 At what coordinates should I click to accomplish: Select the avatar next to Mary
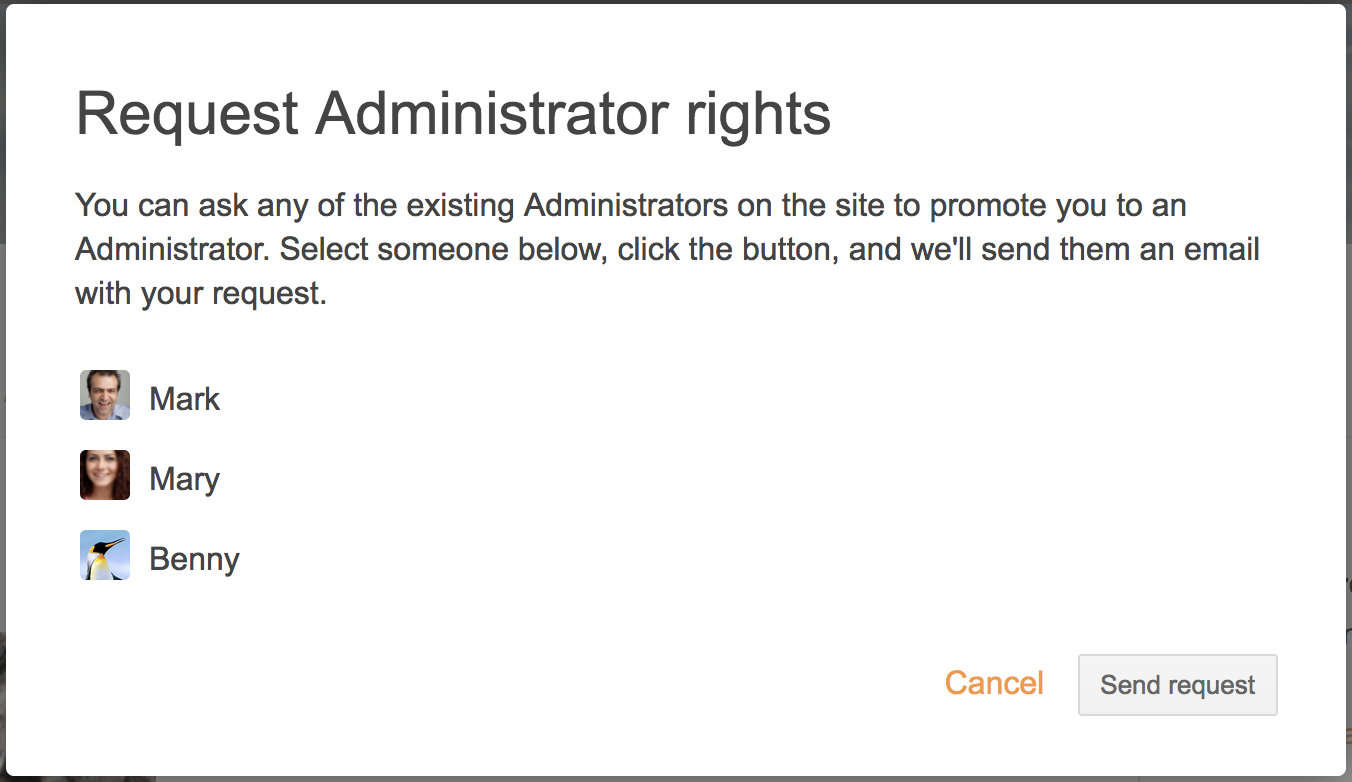104,475
